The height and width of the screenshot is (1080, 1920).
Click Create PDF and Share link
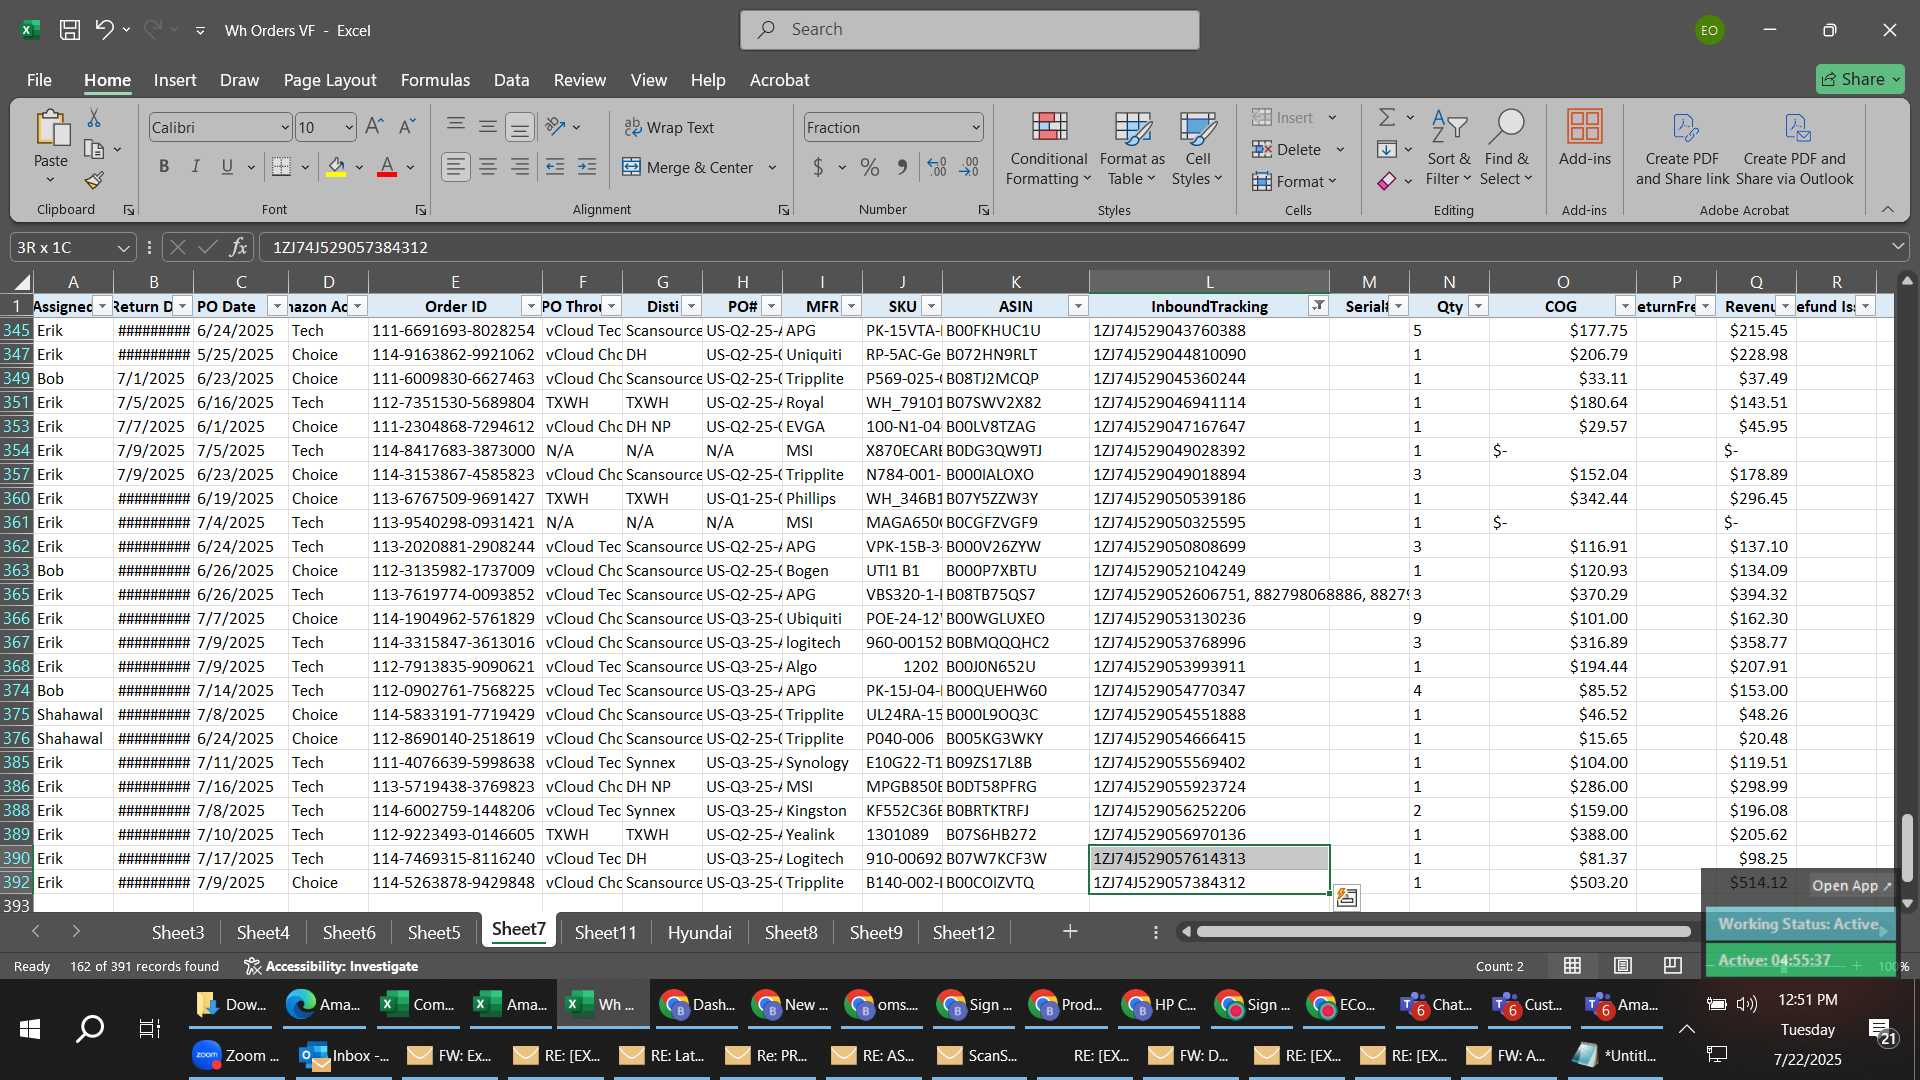click(x=1682, y=148)
